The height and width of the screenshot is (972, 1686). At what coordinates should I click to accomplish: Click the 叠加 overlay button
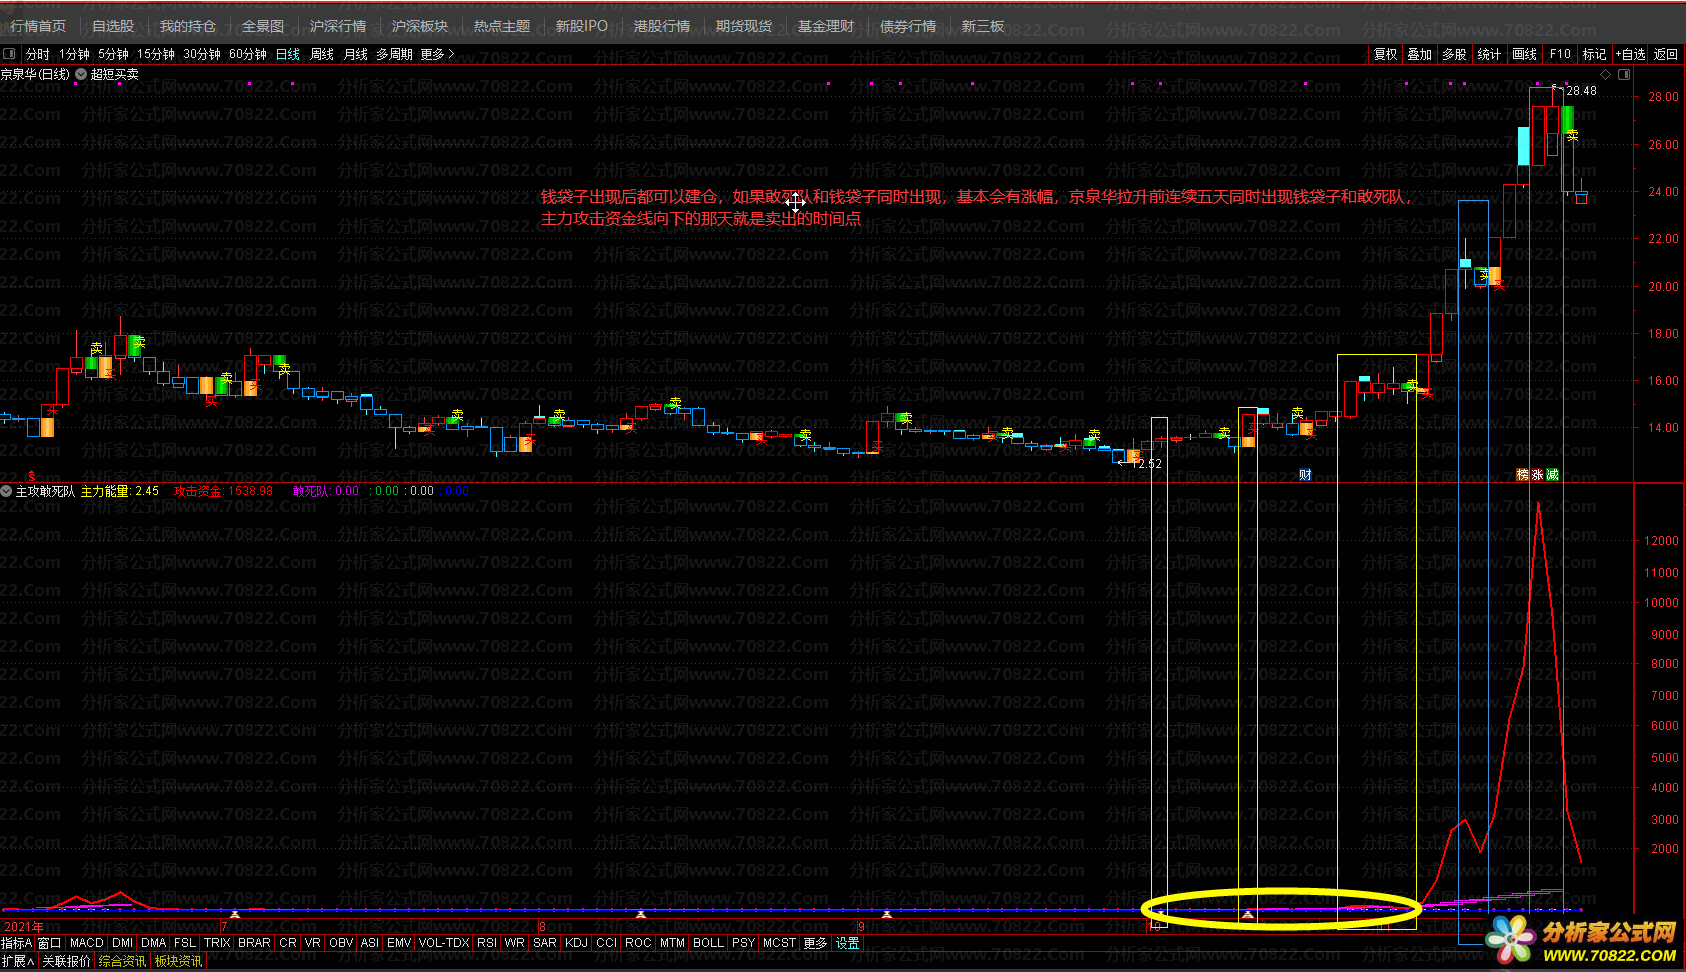(x=1420, y=54)
